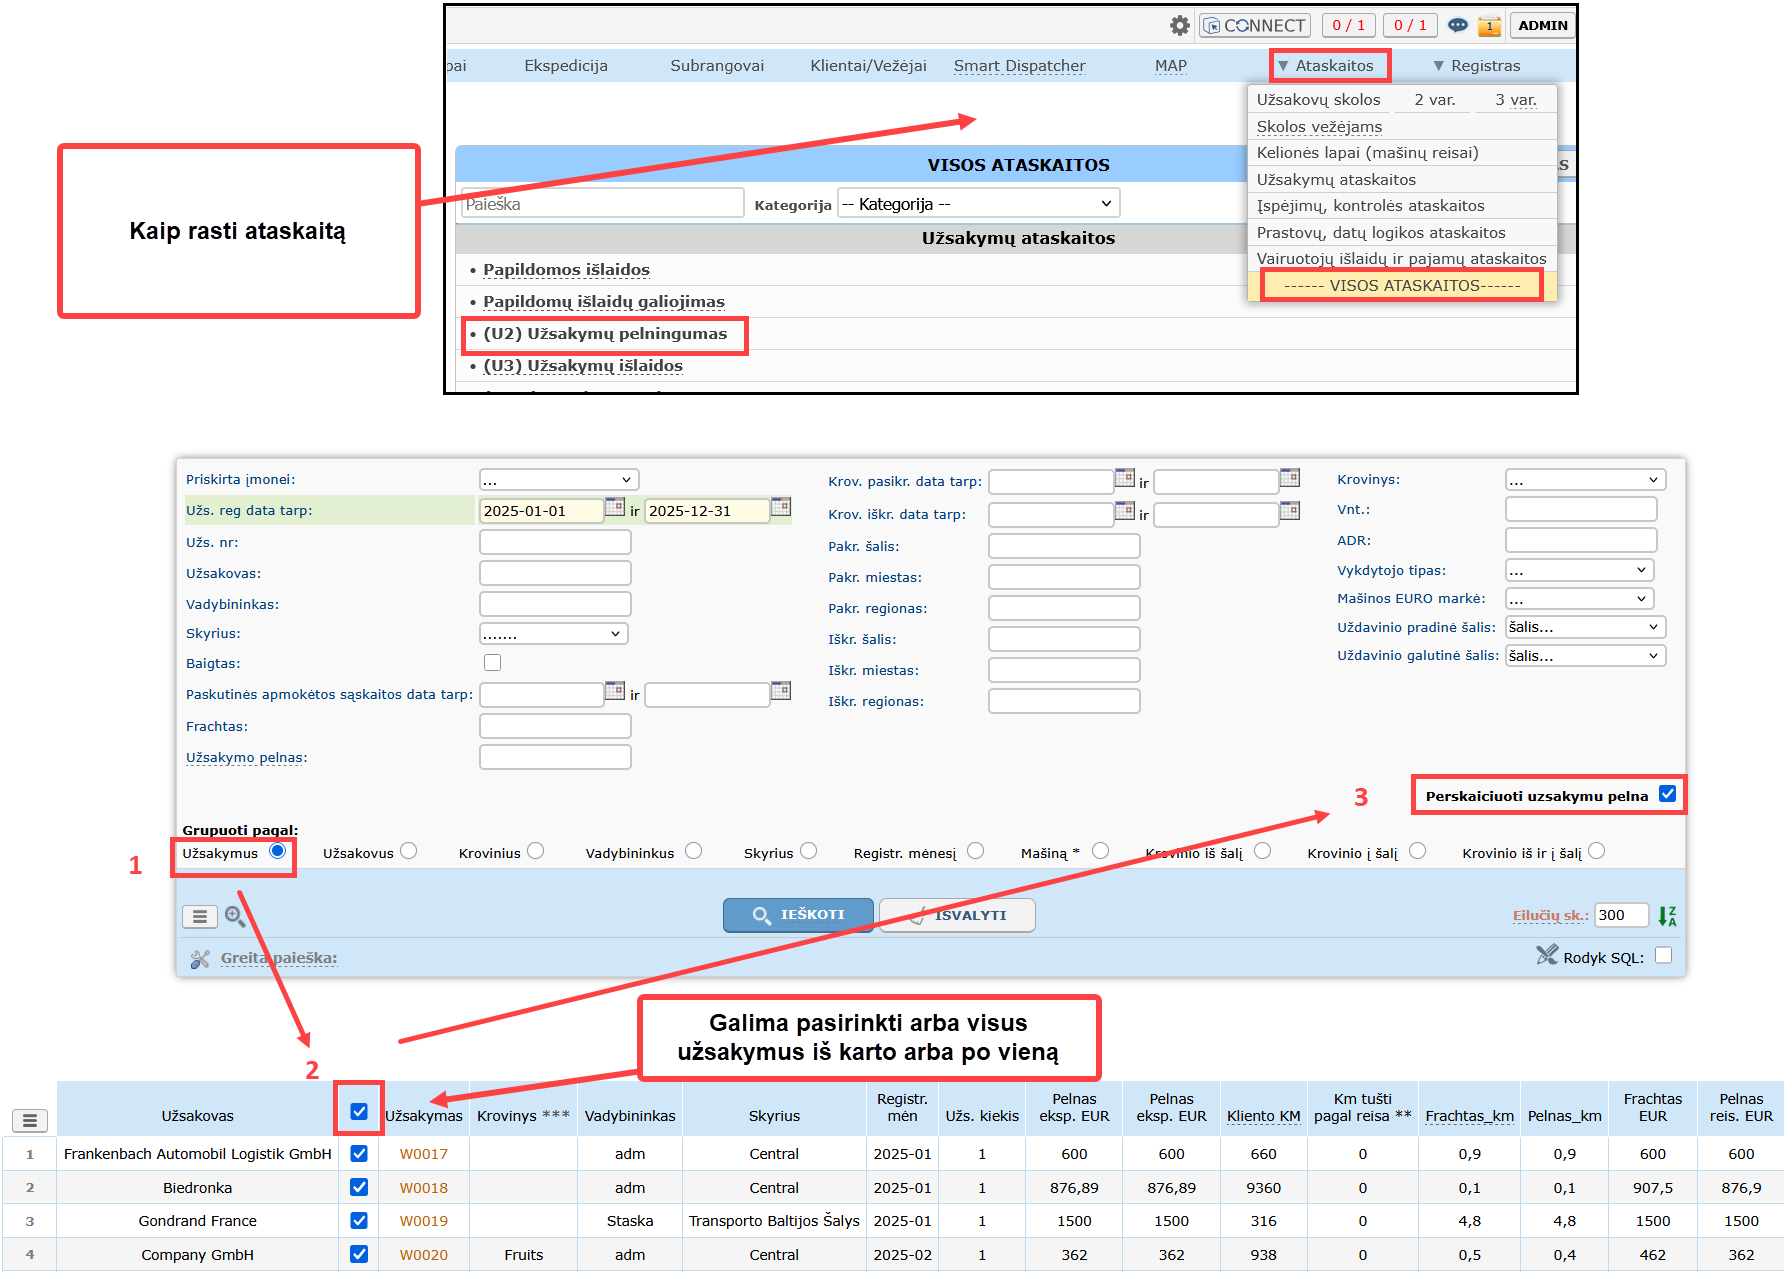Toggle Perskaiciuoti uzsakymu pelna checkbox

pyautogui.click(x=1667, y=794)
